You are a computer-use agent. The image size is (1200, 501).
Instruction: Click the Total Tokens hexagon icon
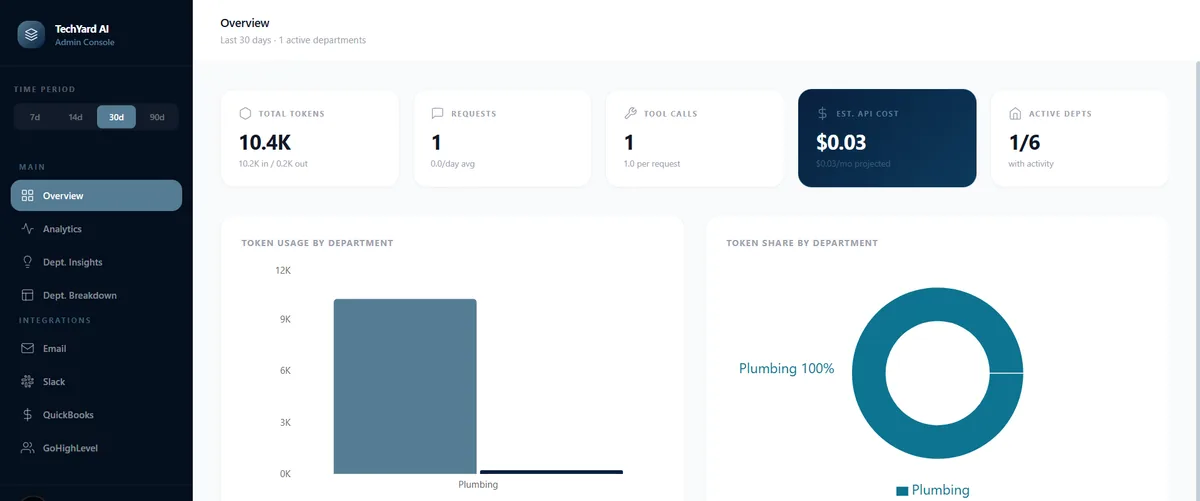[245, 113]
